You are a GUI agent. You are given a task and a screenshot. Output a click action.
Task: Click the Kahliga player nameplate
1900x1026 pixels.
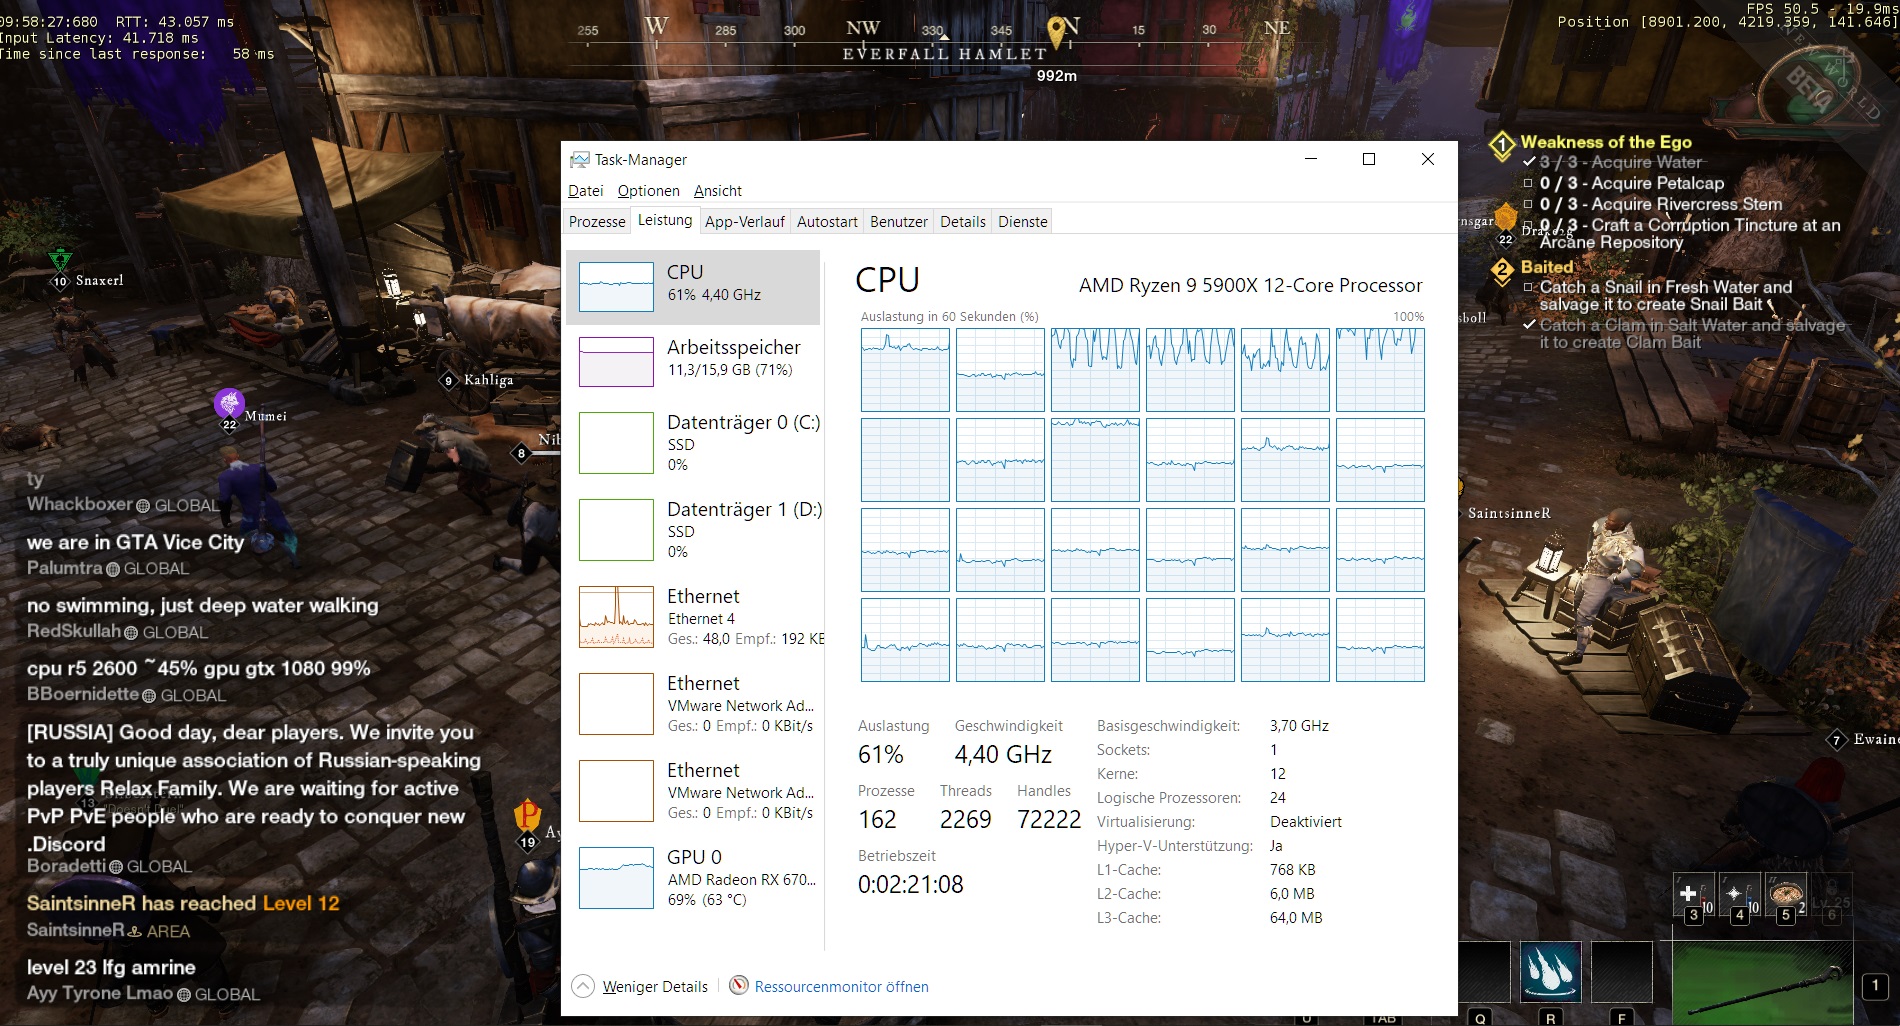[478, 380]
